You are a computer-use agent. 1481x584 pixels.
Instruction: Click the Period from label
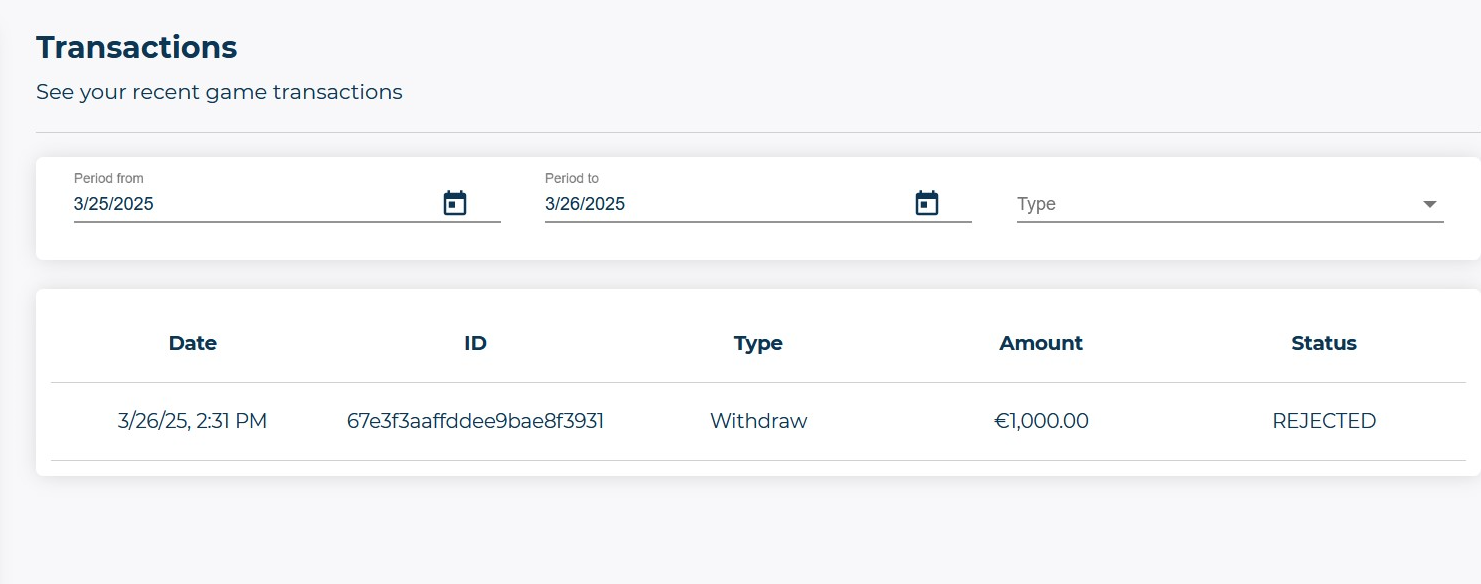(x=108, y=178)
